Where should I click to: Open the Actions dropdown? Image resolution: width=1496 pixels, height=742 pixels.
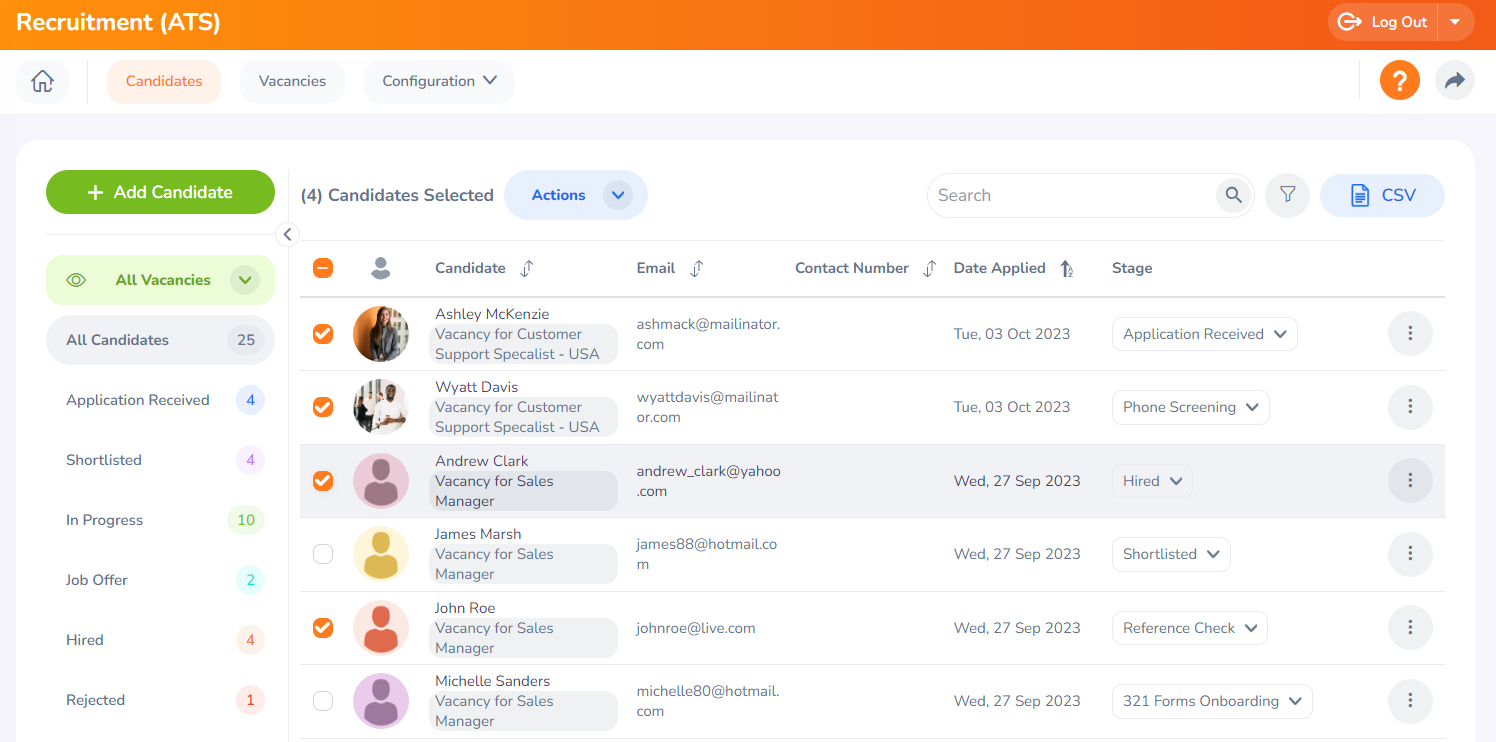(x=575, y=195)
